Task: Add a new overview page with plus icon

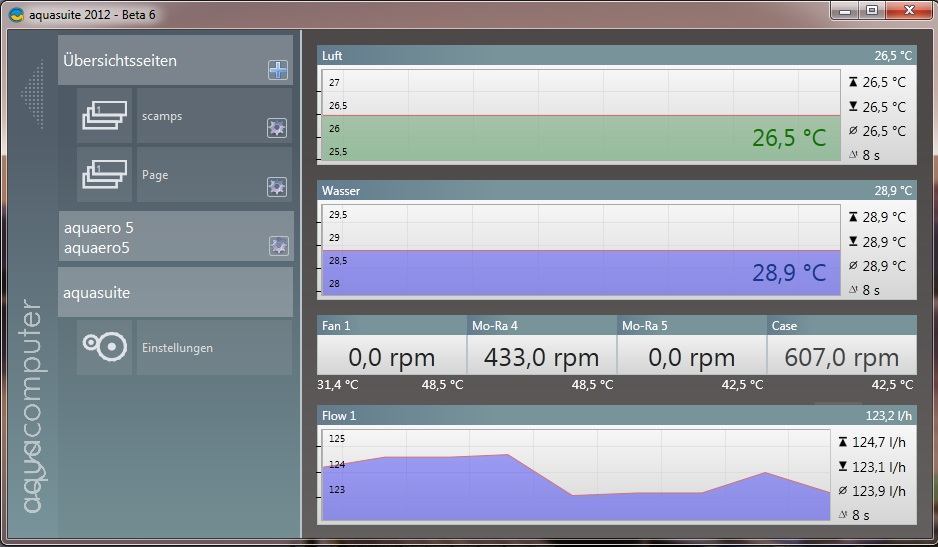Action: tap(278, 70)
